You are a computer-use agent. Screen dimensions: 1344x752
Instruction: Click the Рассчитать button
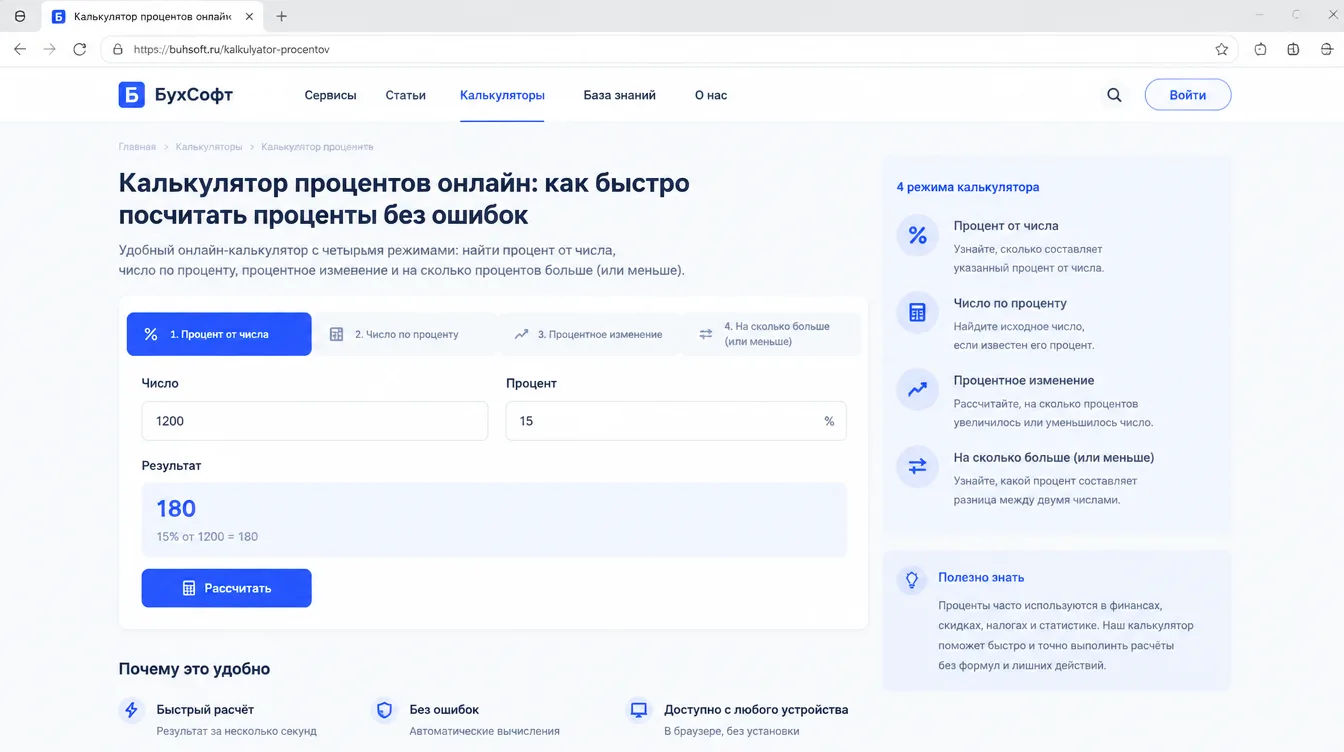pos(227,588)
